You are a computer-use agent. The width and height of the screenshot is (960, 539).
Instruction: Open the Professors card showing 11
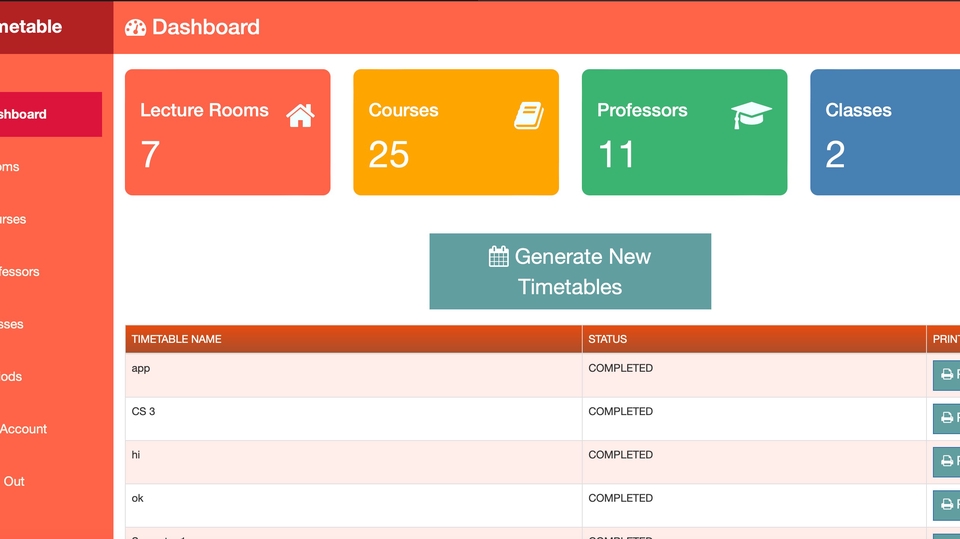(x=684, y=132)
